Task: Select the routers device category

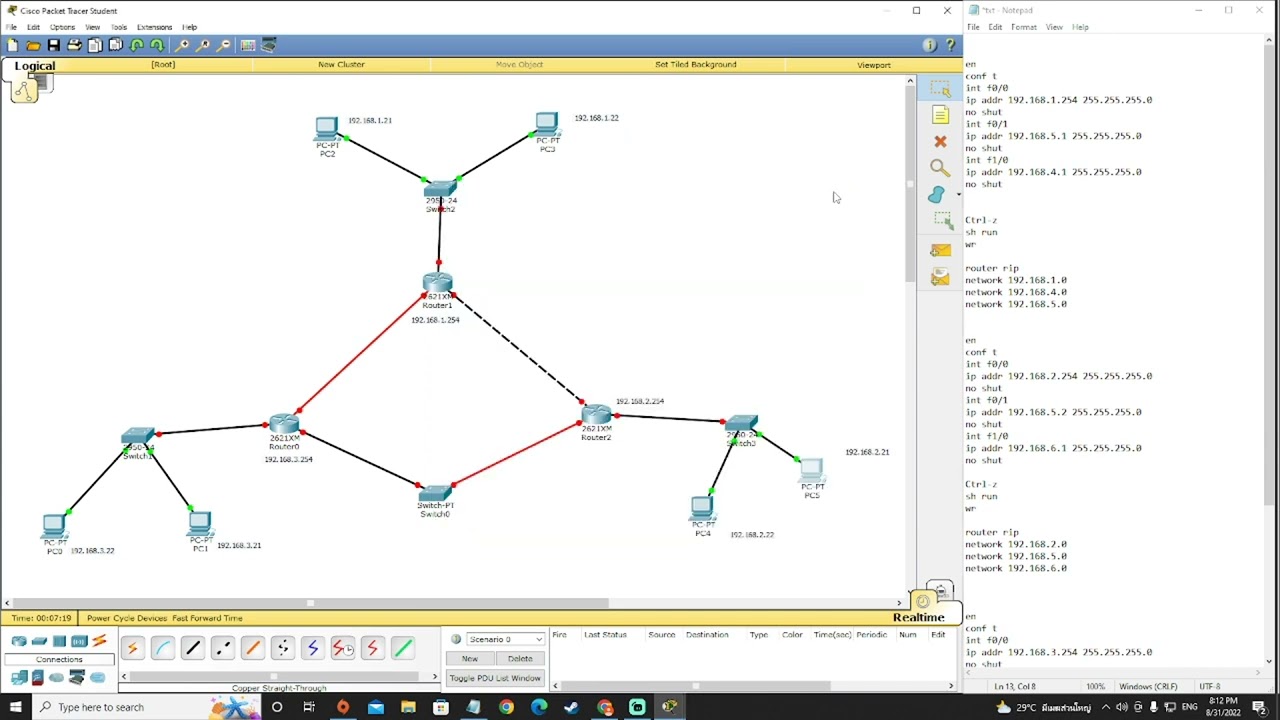Action: pyautogui.click(x=19, y=642)
